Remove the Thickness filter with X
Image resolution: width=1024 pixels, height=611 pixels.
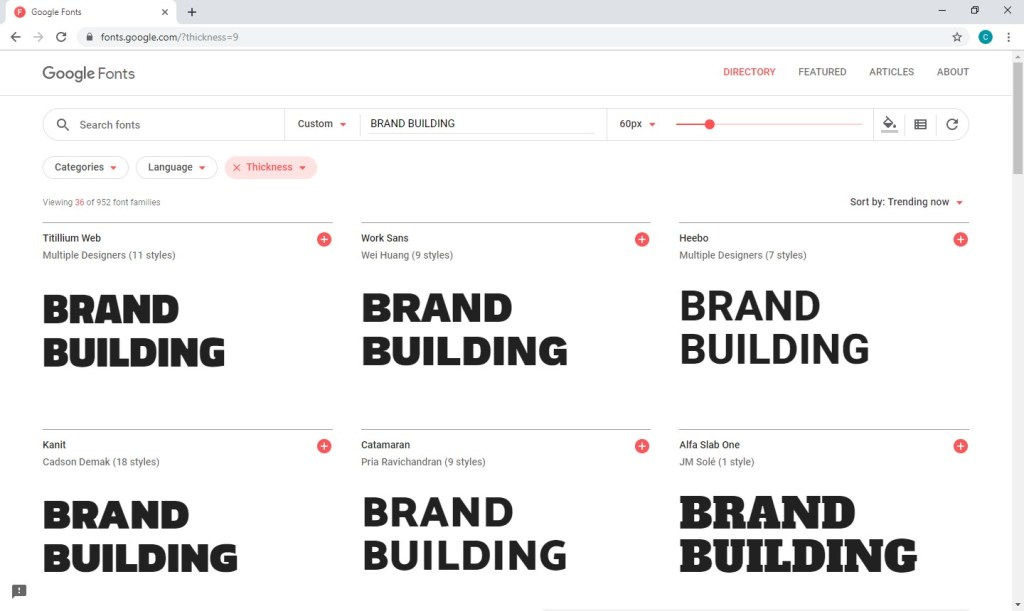237,168
